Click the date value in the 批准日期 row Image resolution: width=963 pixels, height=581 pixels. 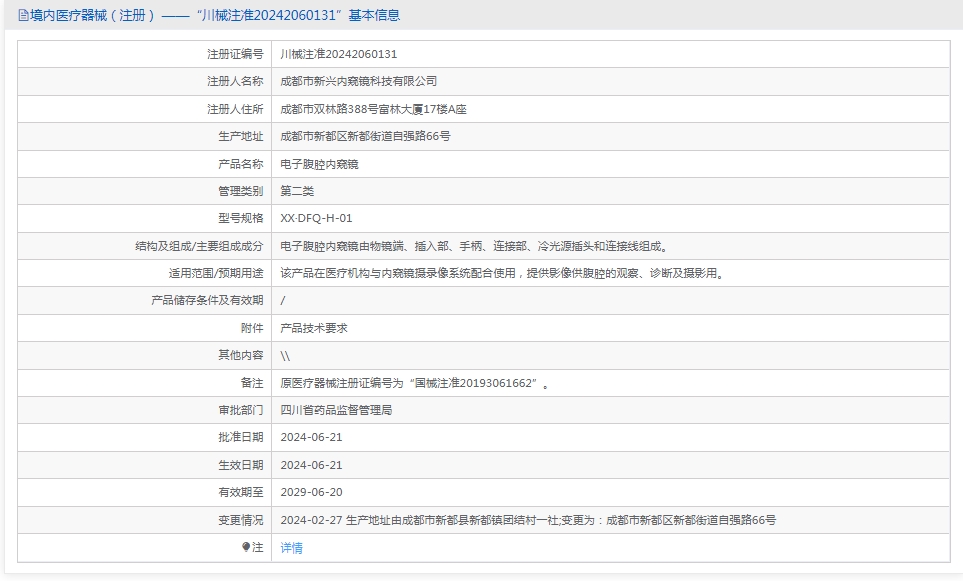(x=311, y=437)
